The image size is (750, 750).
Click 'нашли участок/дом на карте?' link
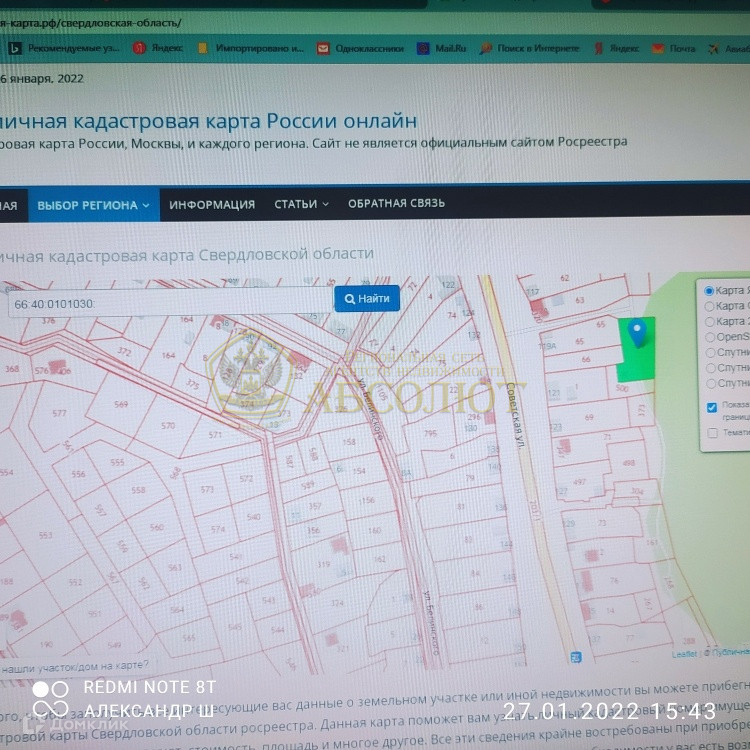[74, 666]
